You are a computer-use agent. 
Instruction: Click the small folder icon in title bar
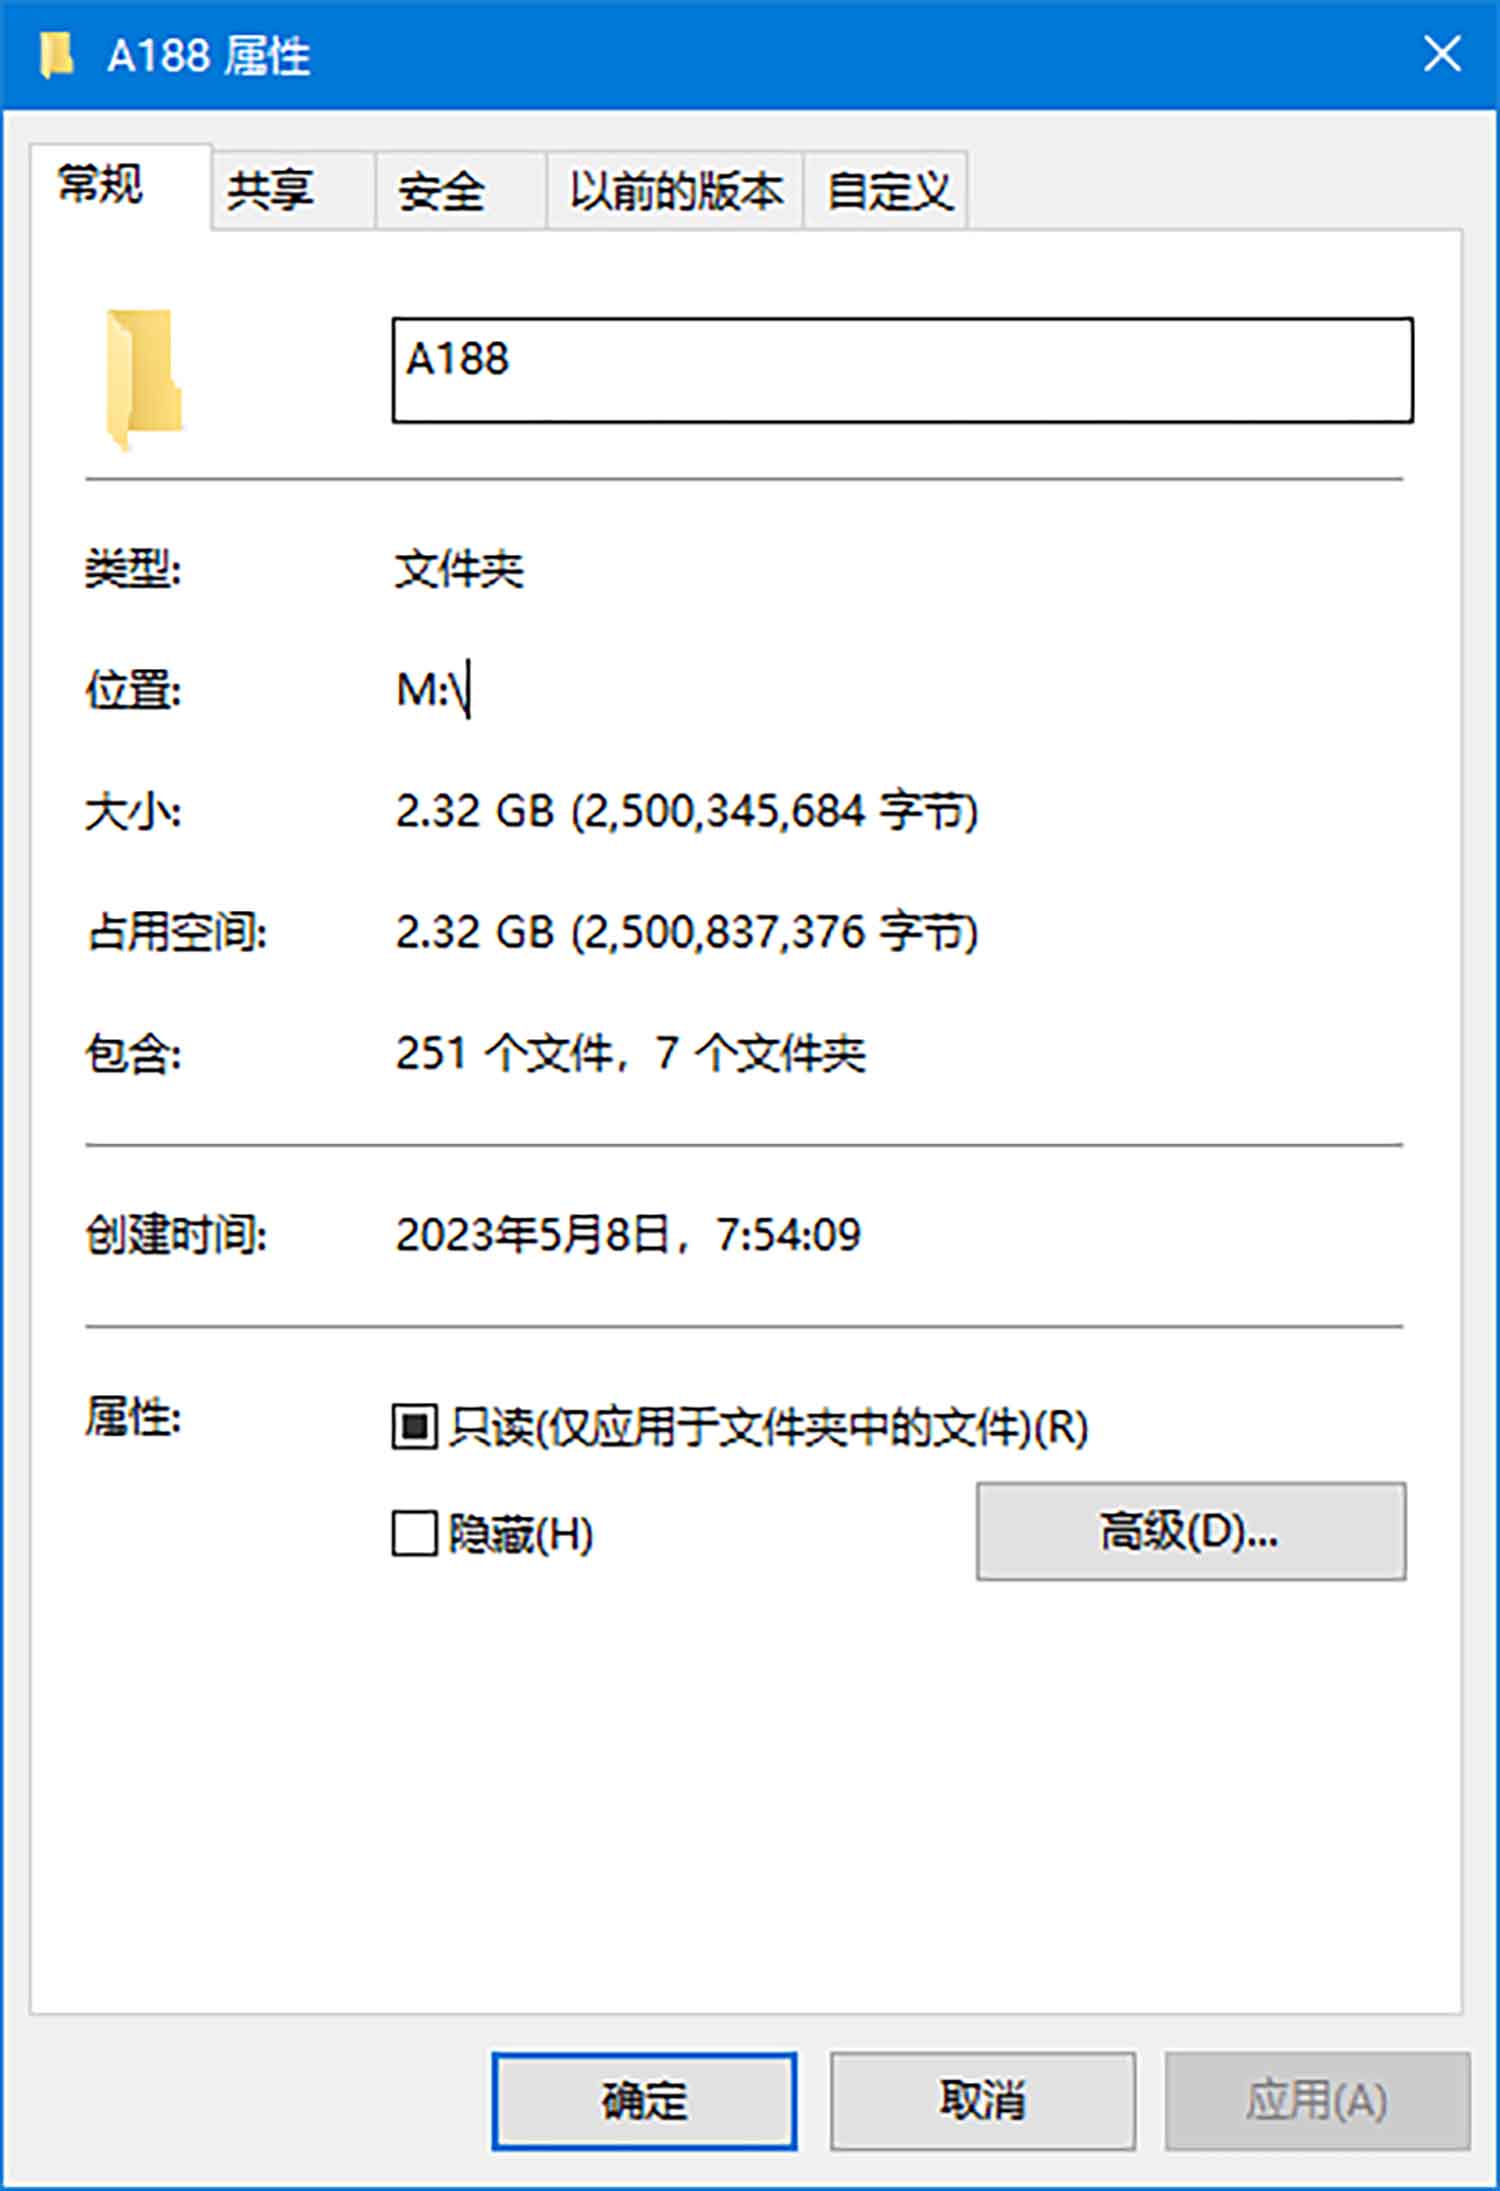point(56,55)
